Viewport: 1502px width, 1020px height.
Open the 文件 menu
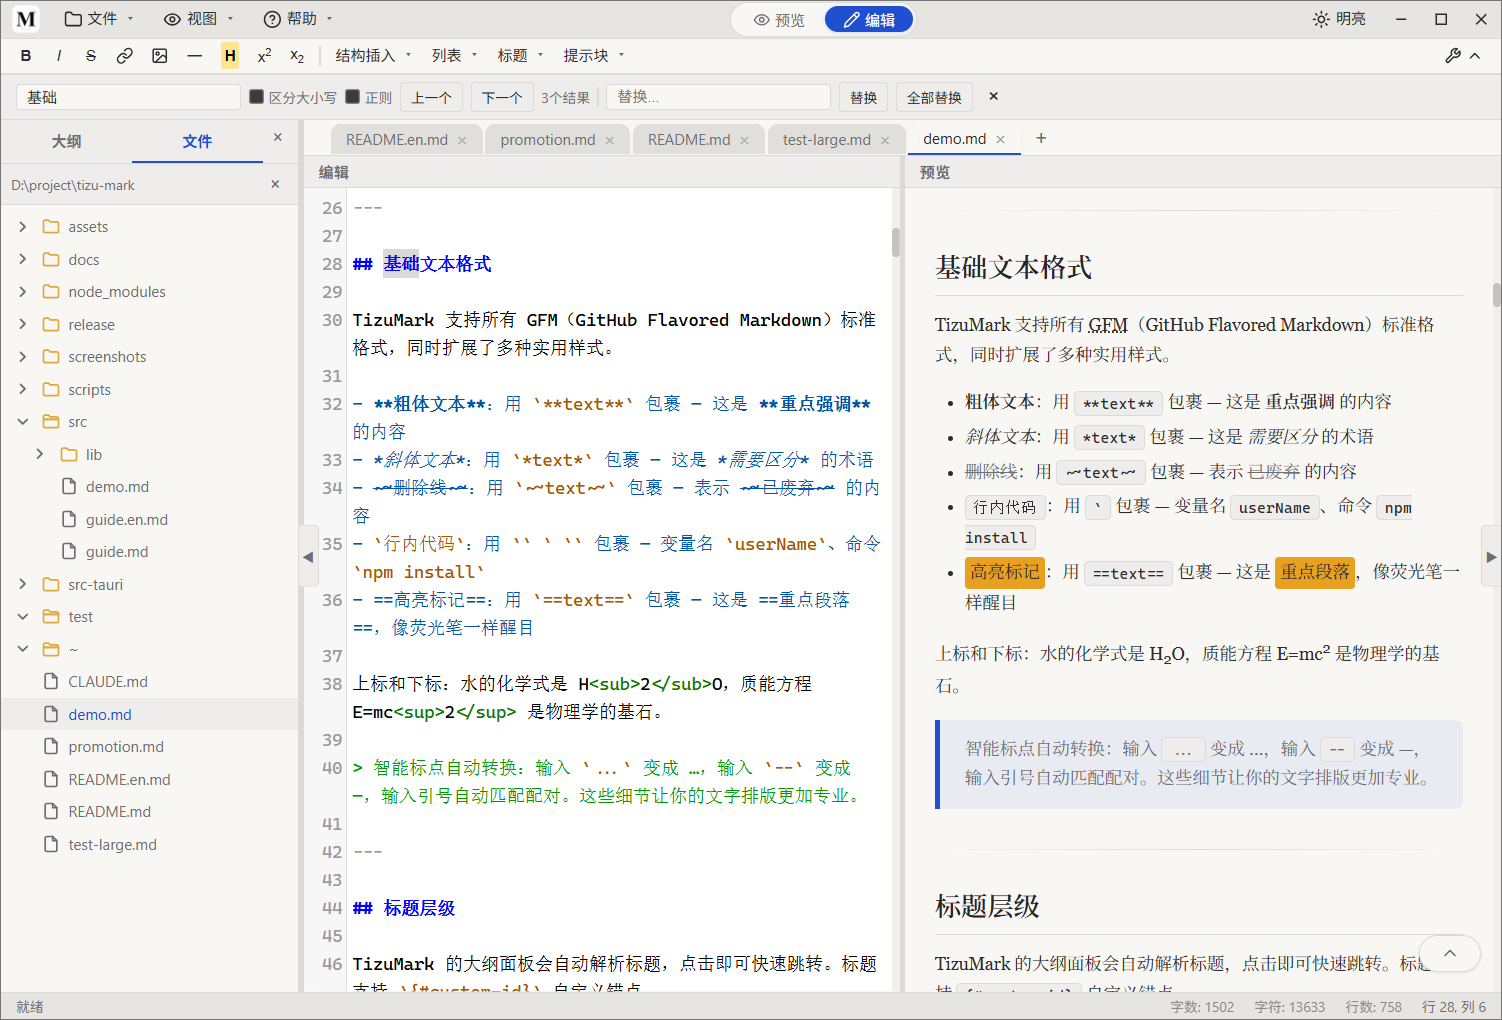(99, 19)
